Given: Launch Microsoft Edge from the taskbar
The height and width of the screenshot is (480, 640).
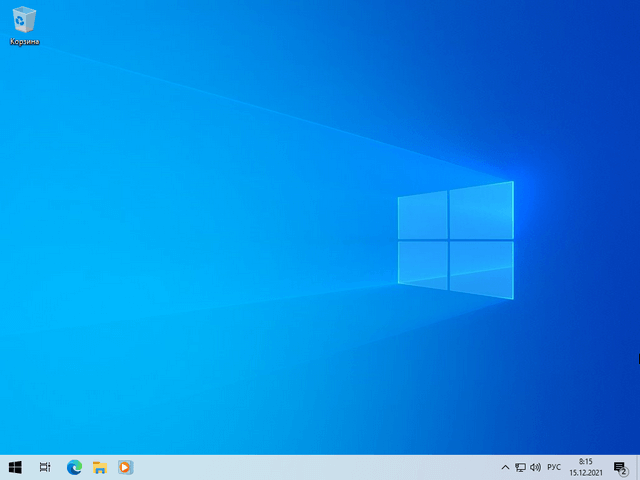Looking at the screenshot, I should (x=73, y=467).
